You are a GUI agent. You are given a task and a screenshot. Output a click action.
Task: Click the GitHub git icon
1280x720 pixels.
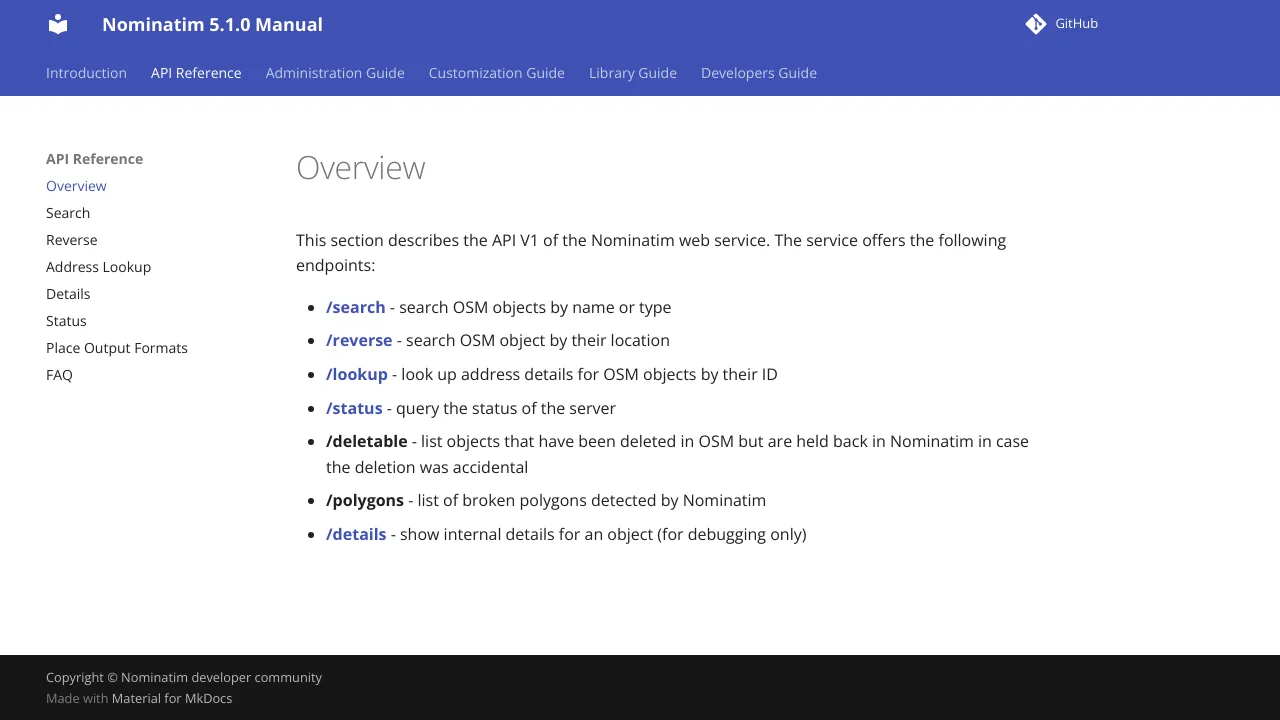(1035, 24)
